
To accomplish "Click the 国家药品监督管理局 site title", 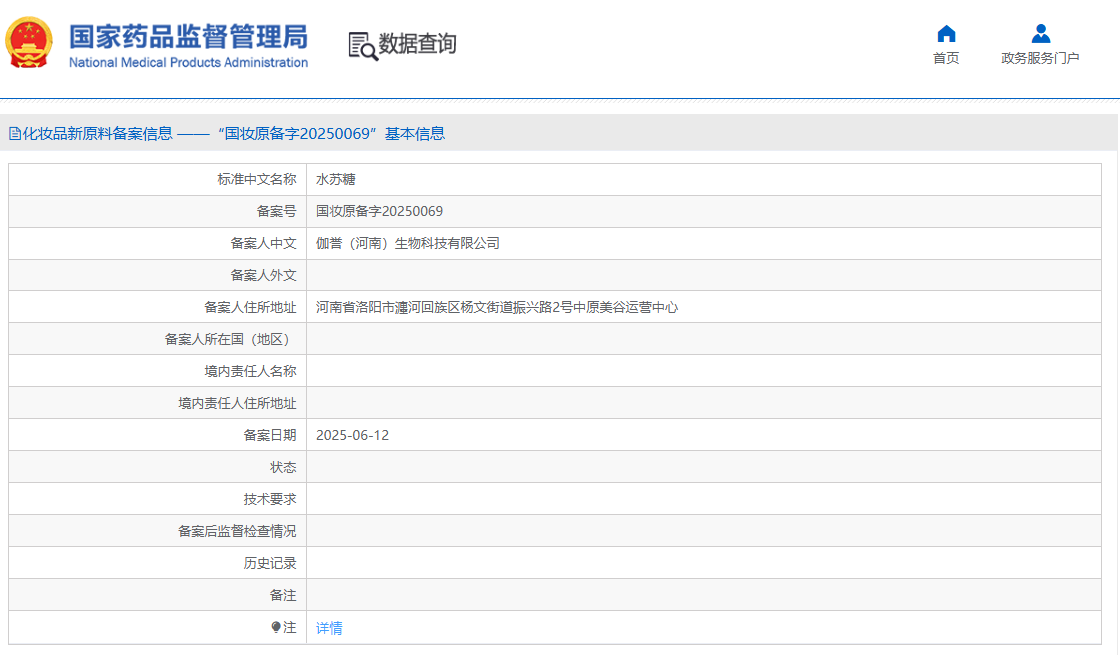I will click(x=188, y=35).
